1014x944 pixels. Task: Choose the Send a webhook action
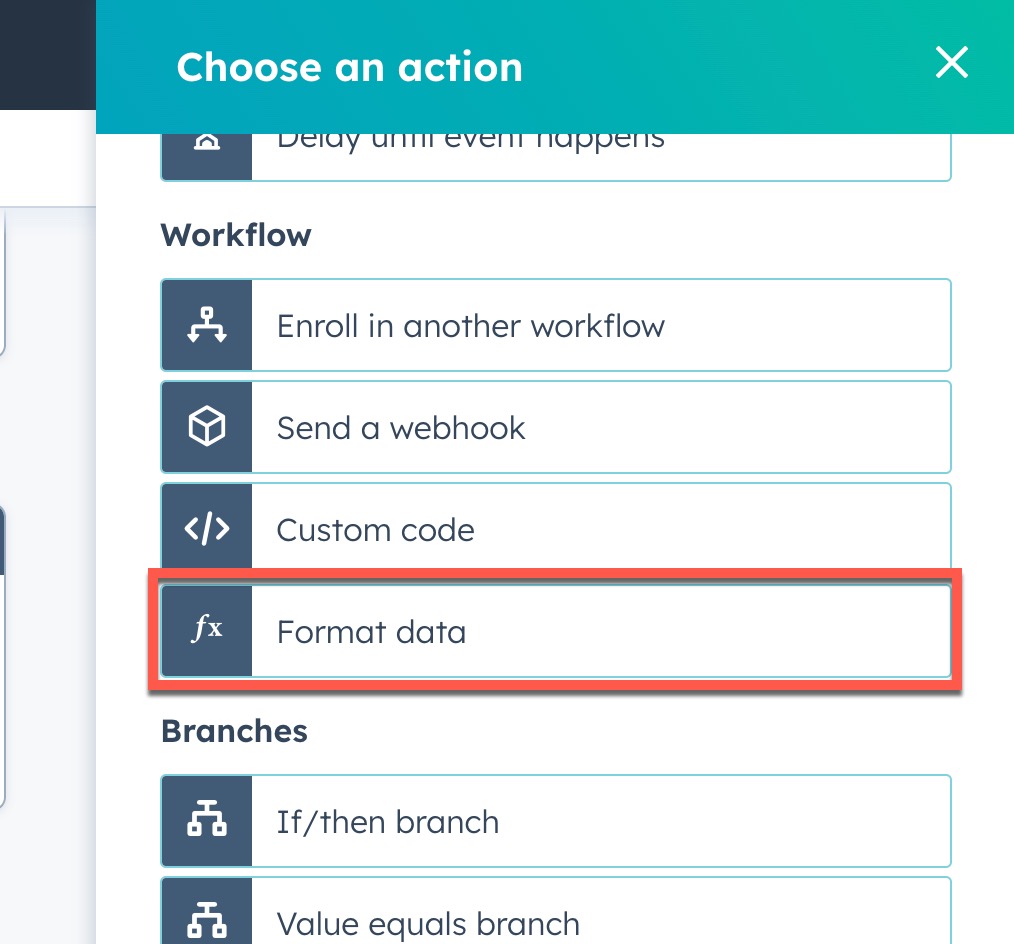click(x=401, y=428)
